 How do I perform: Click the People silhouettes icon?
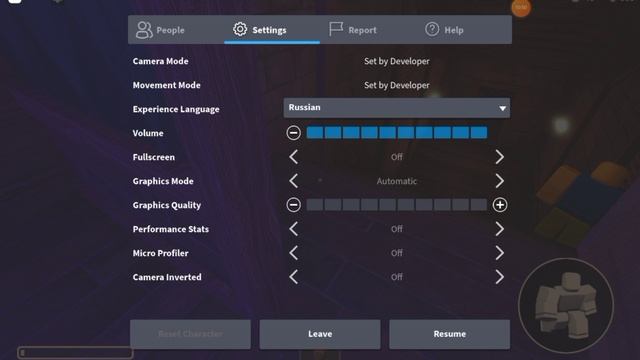(144, 30)
